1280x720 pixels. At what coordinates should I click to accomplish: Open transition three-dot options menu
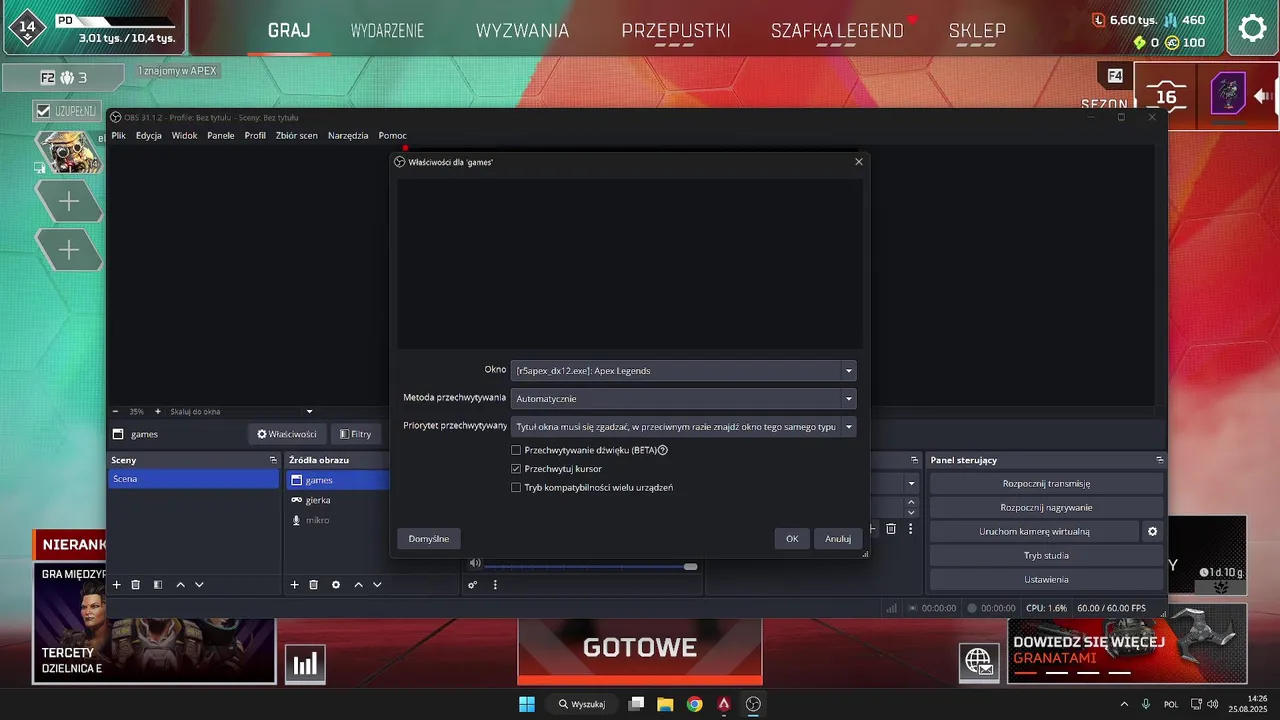(910, 529)
